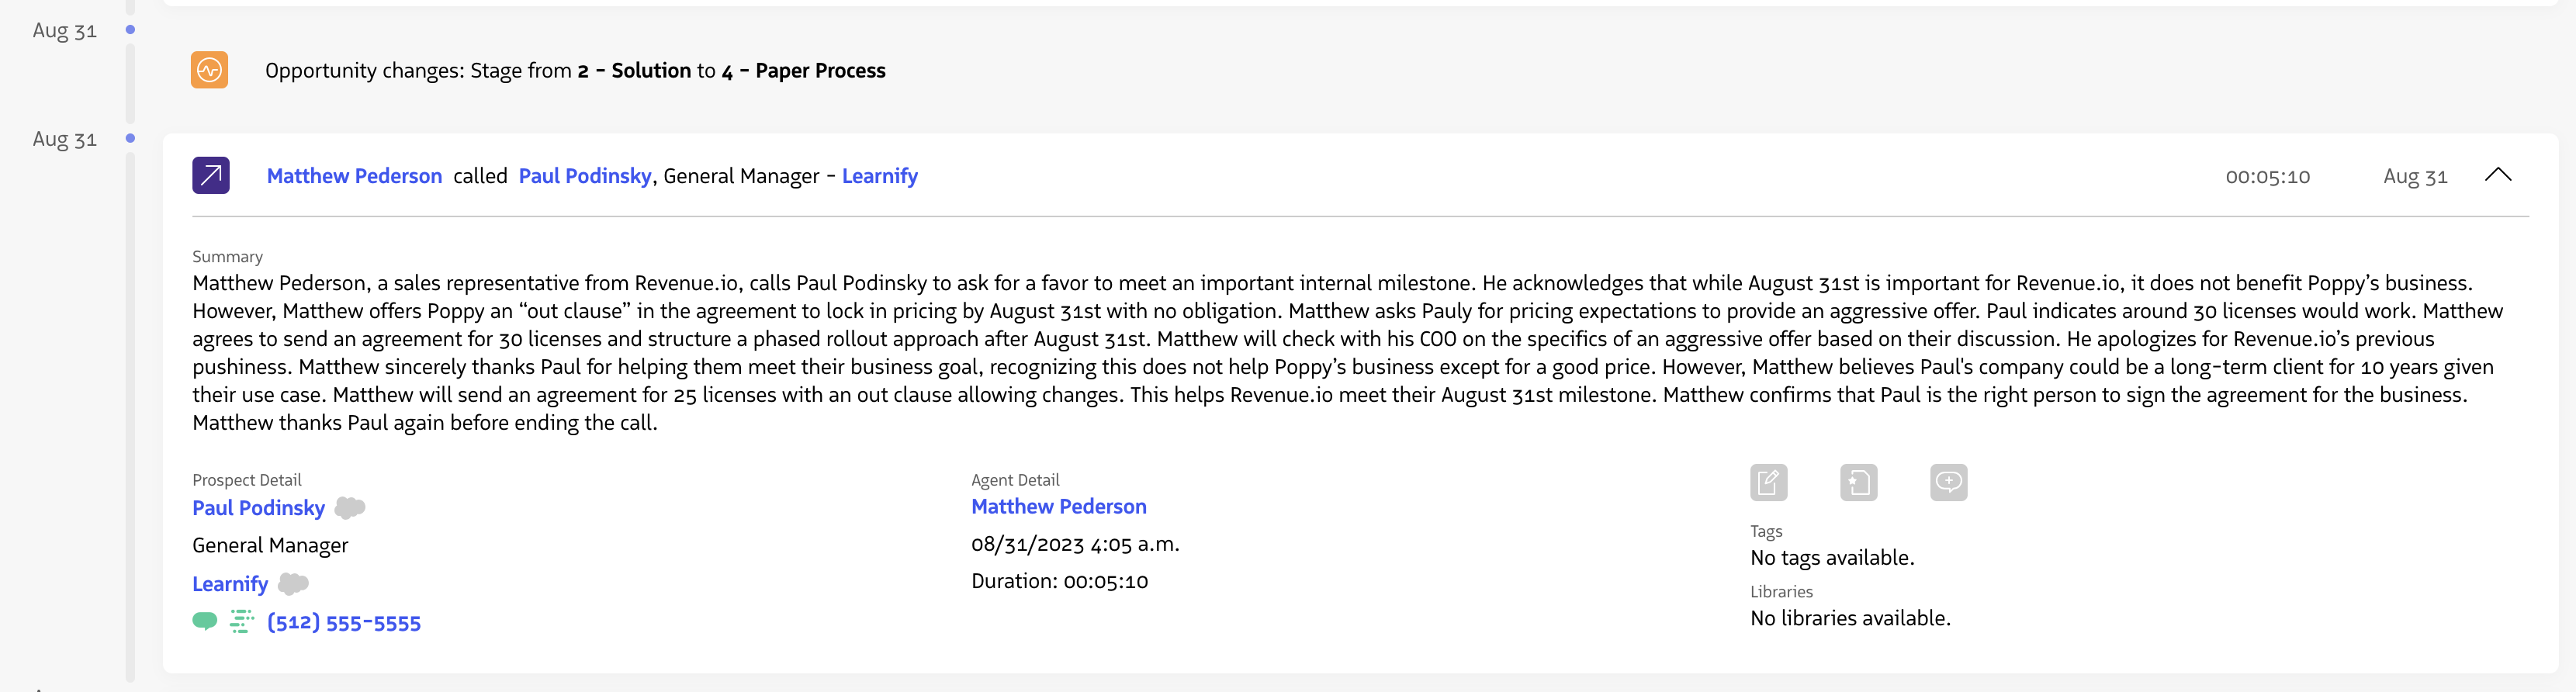
Task: Click the purple outbound call arrow icon
Action: pos(210,175)
